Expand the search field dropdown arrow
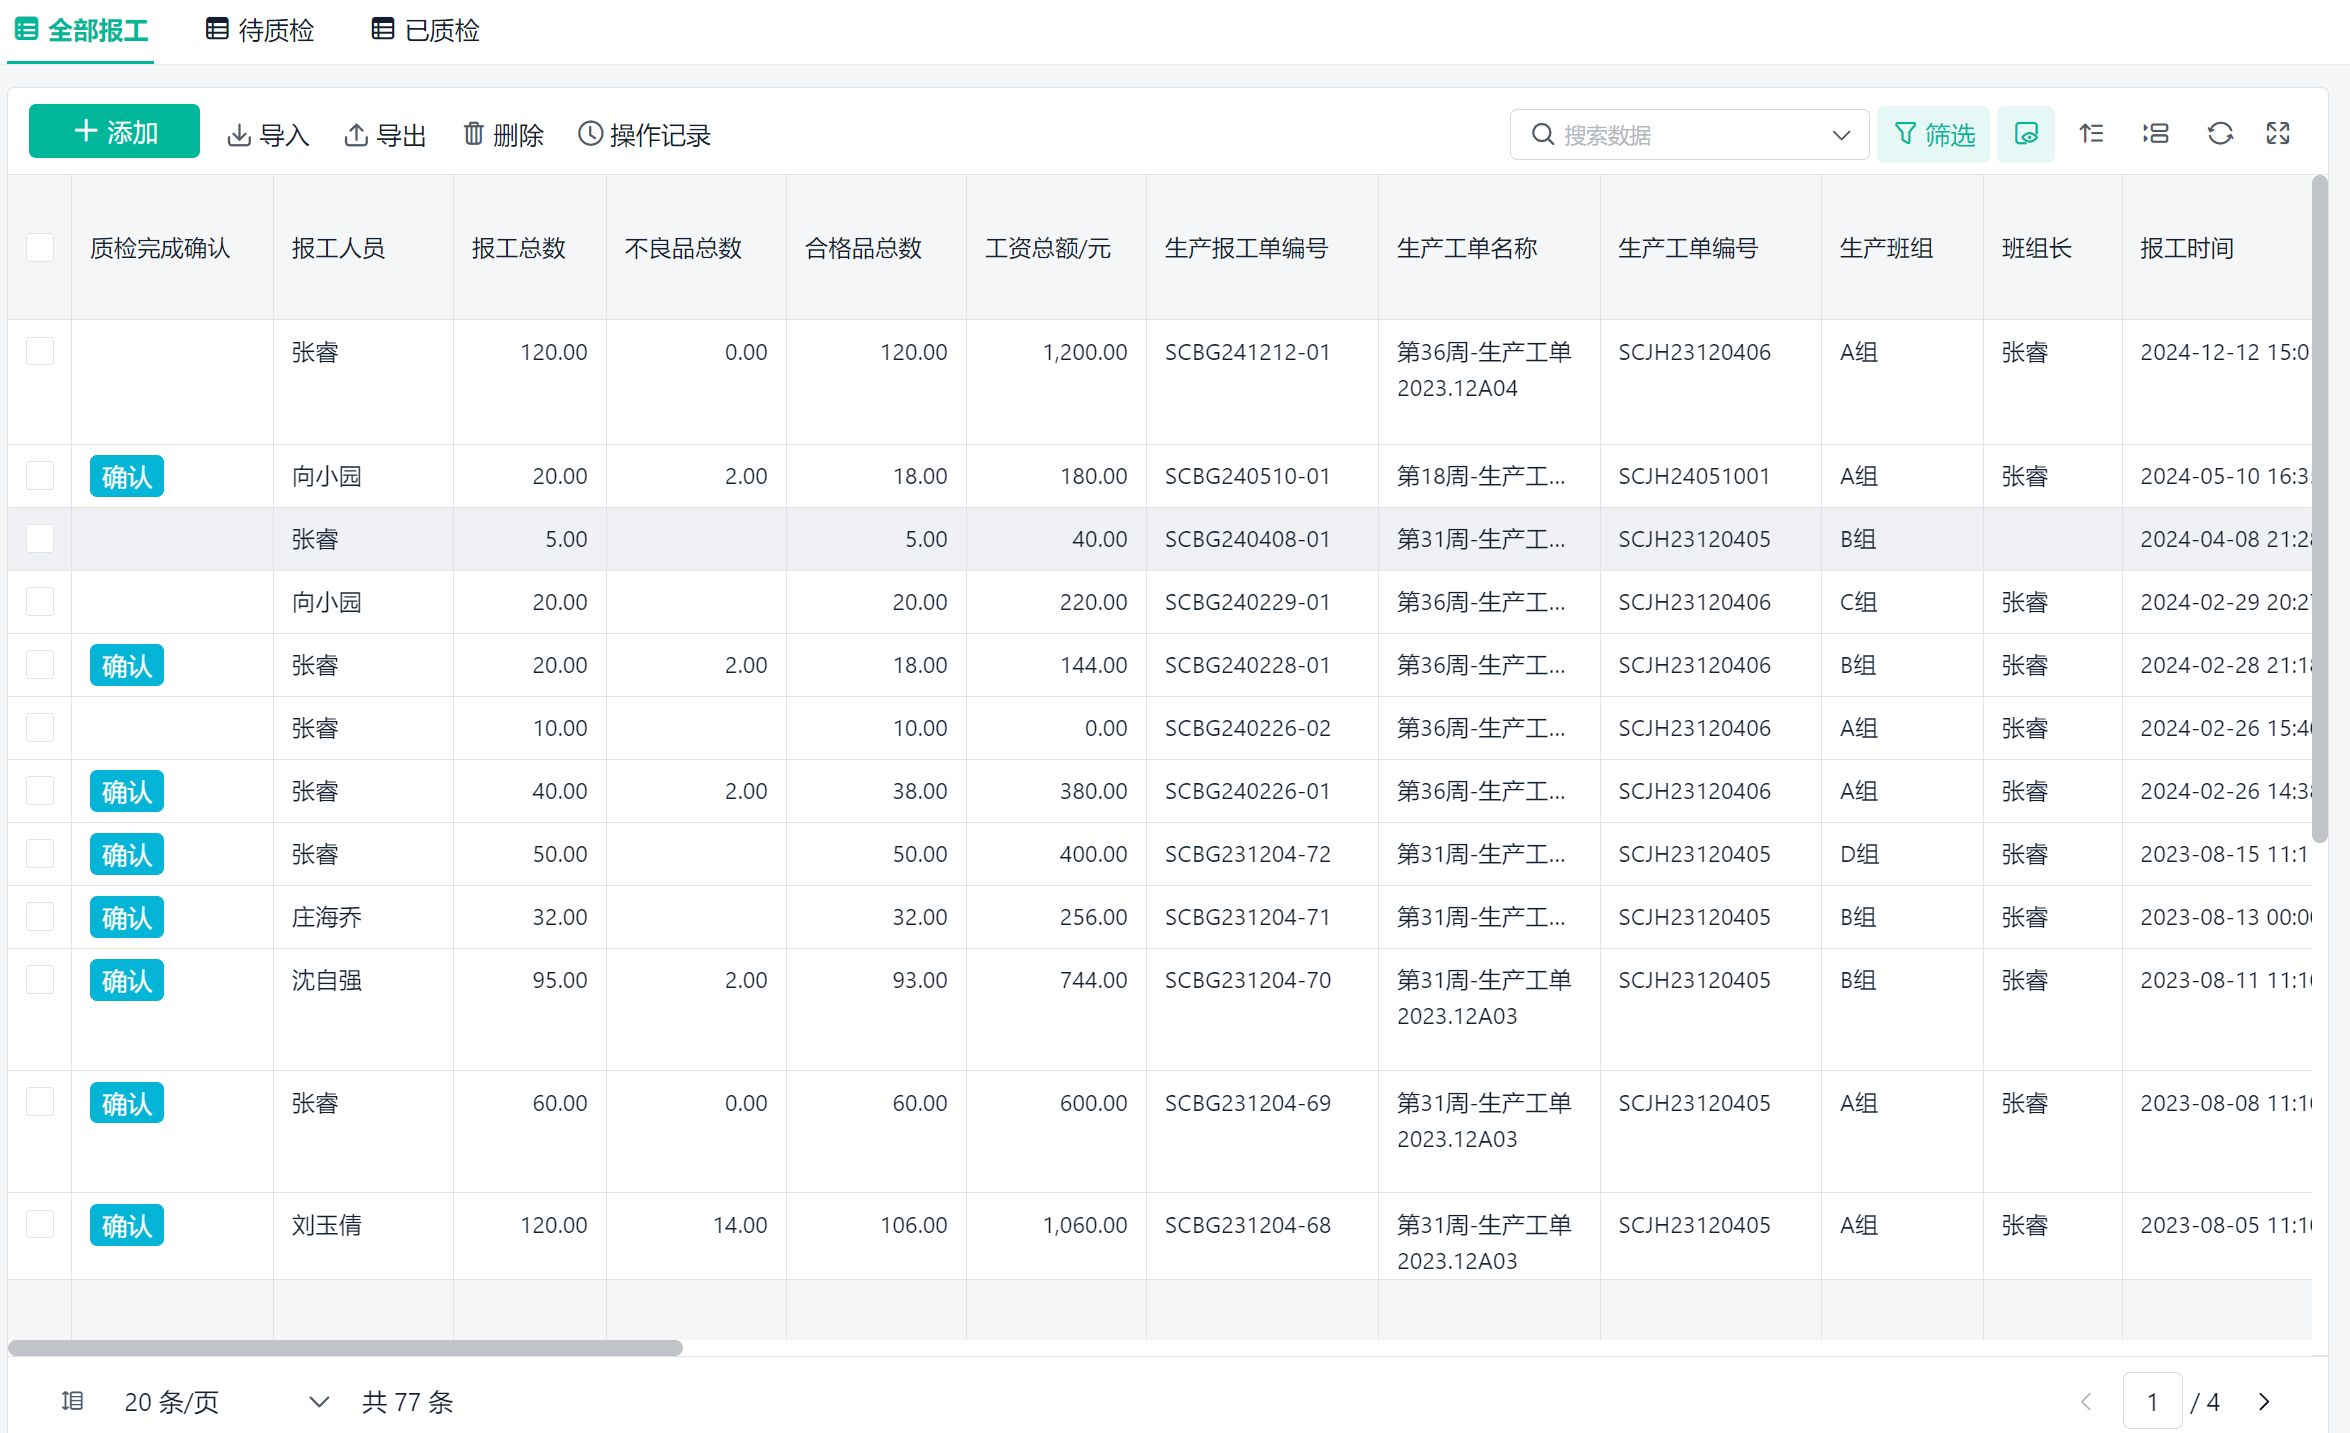The height and width of the screenshot is (1433, 2350). 1841,135
